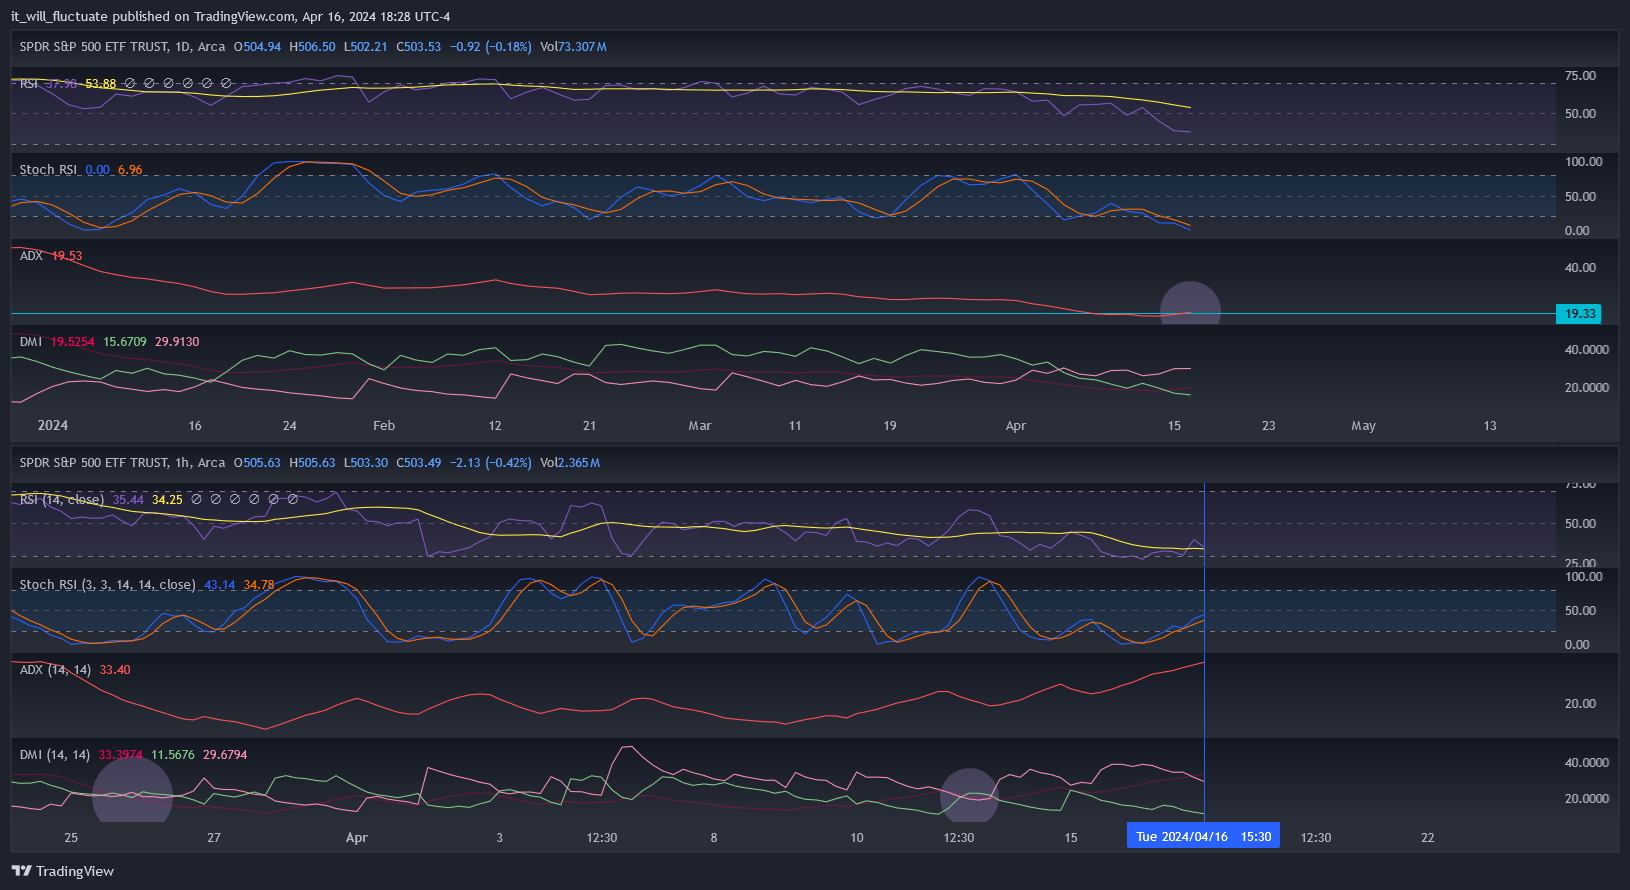Select the daily DMI value 15.6709
This screenshot has width=1630, height=890.
tap(125, 342)
